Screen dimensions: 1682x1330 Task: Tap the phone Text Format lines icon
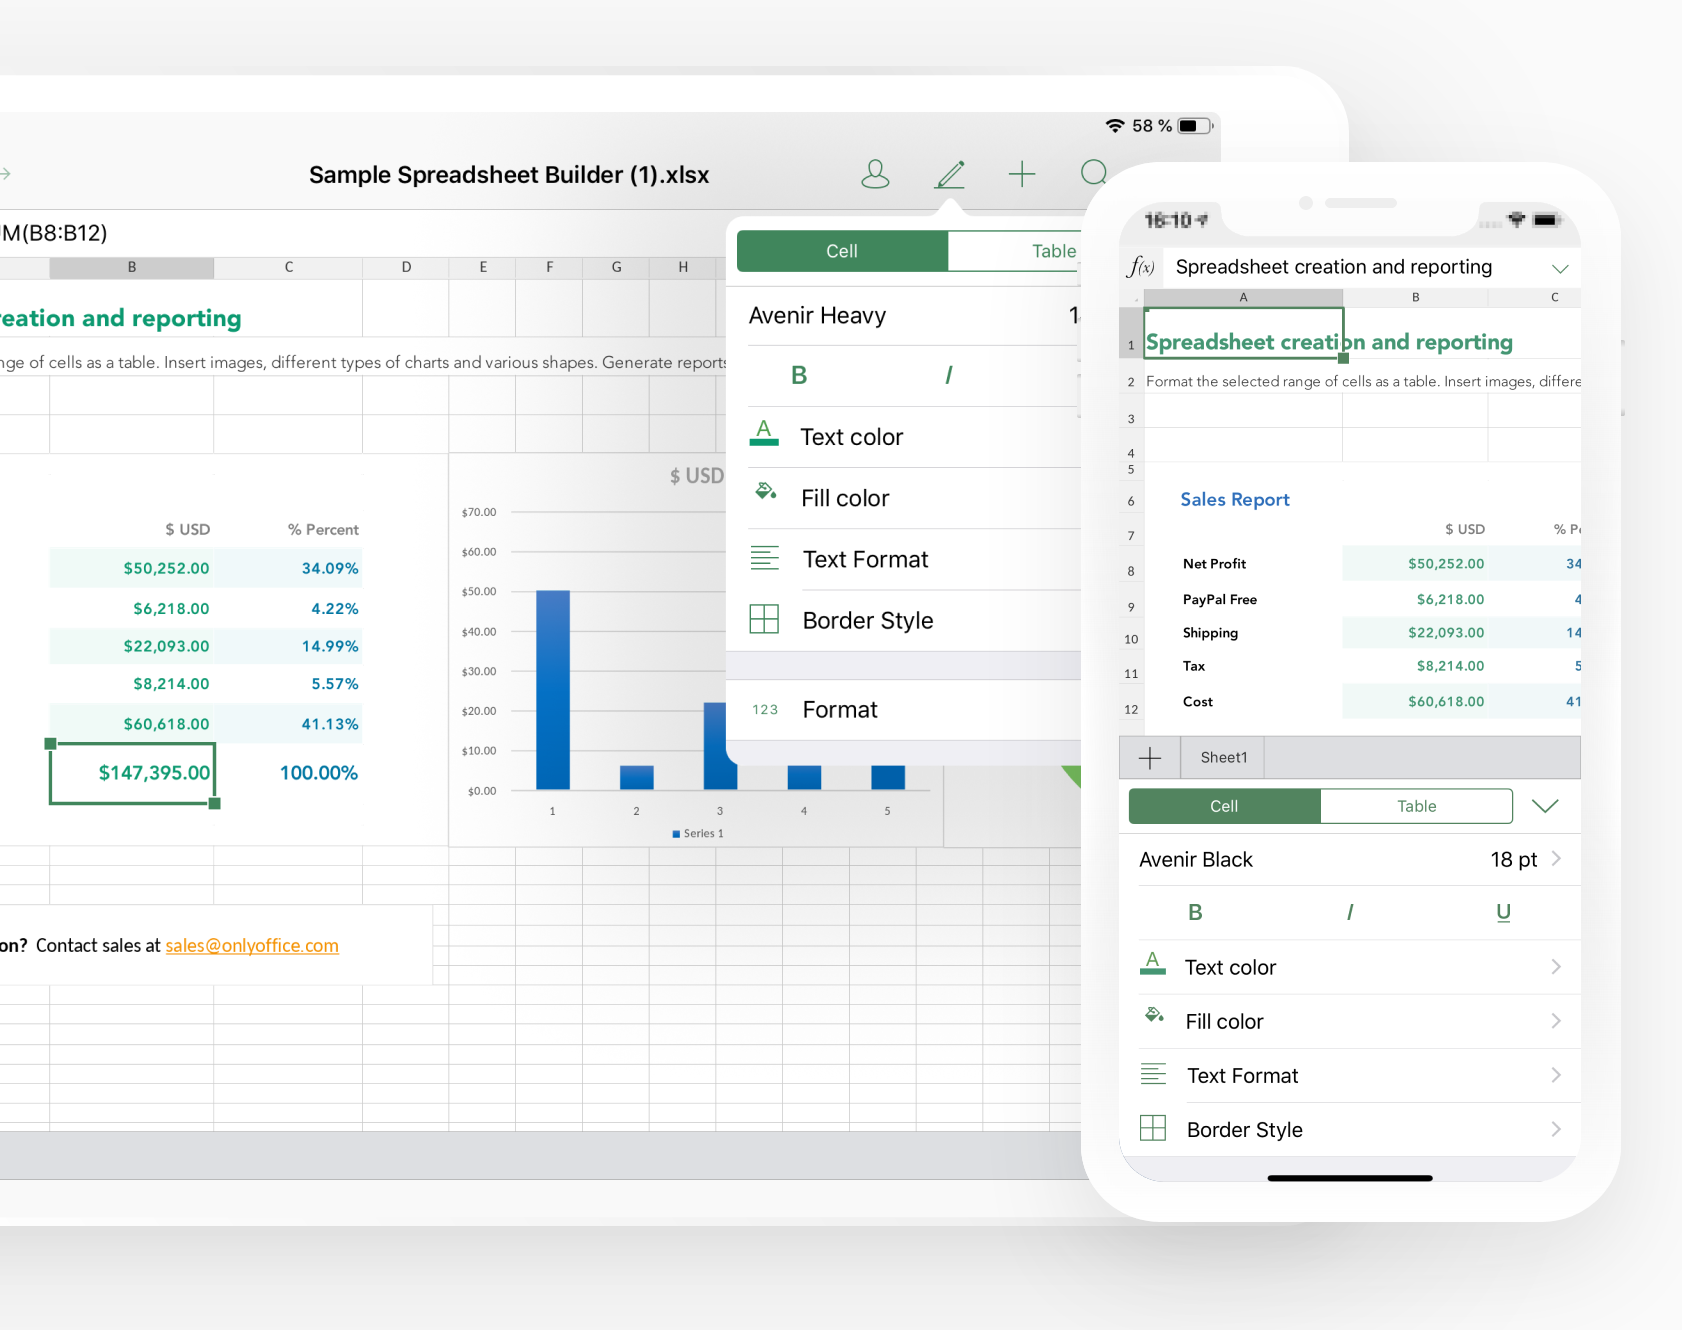[x=1153, y=1074]
